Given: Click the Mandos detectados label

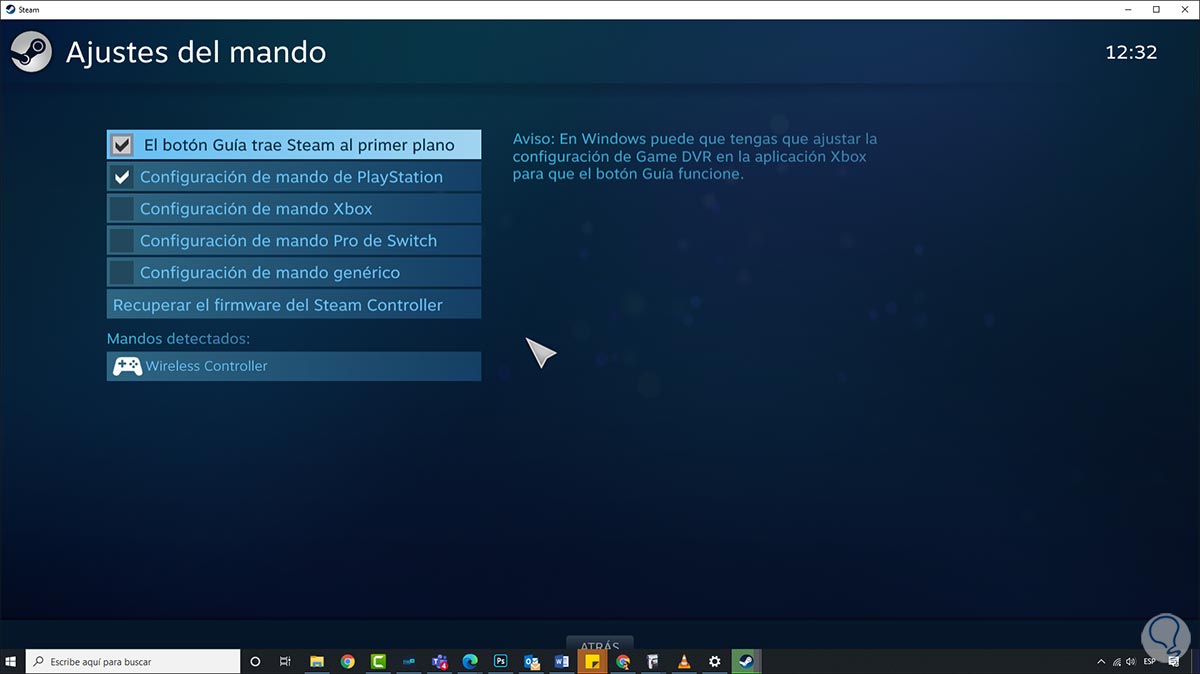Looking at the screenshot, I should [178, 338].
